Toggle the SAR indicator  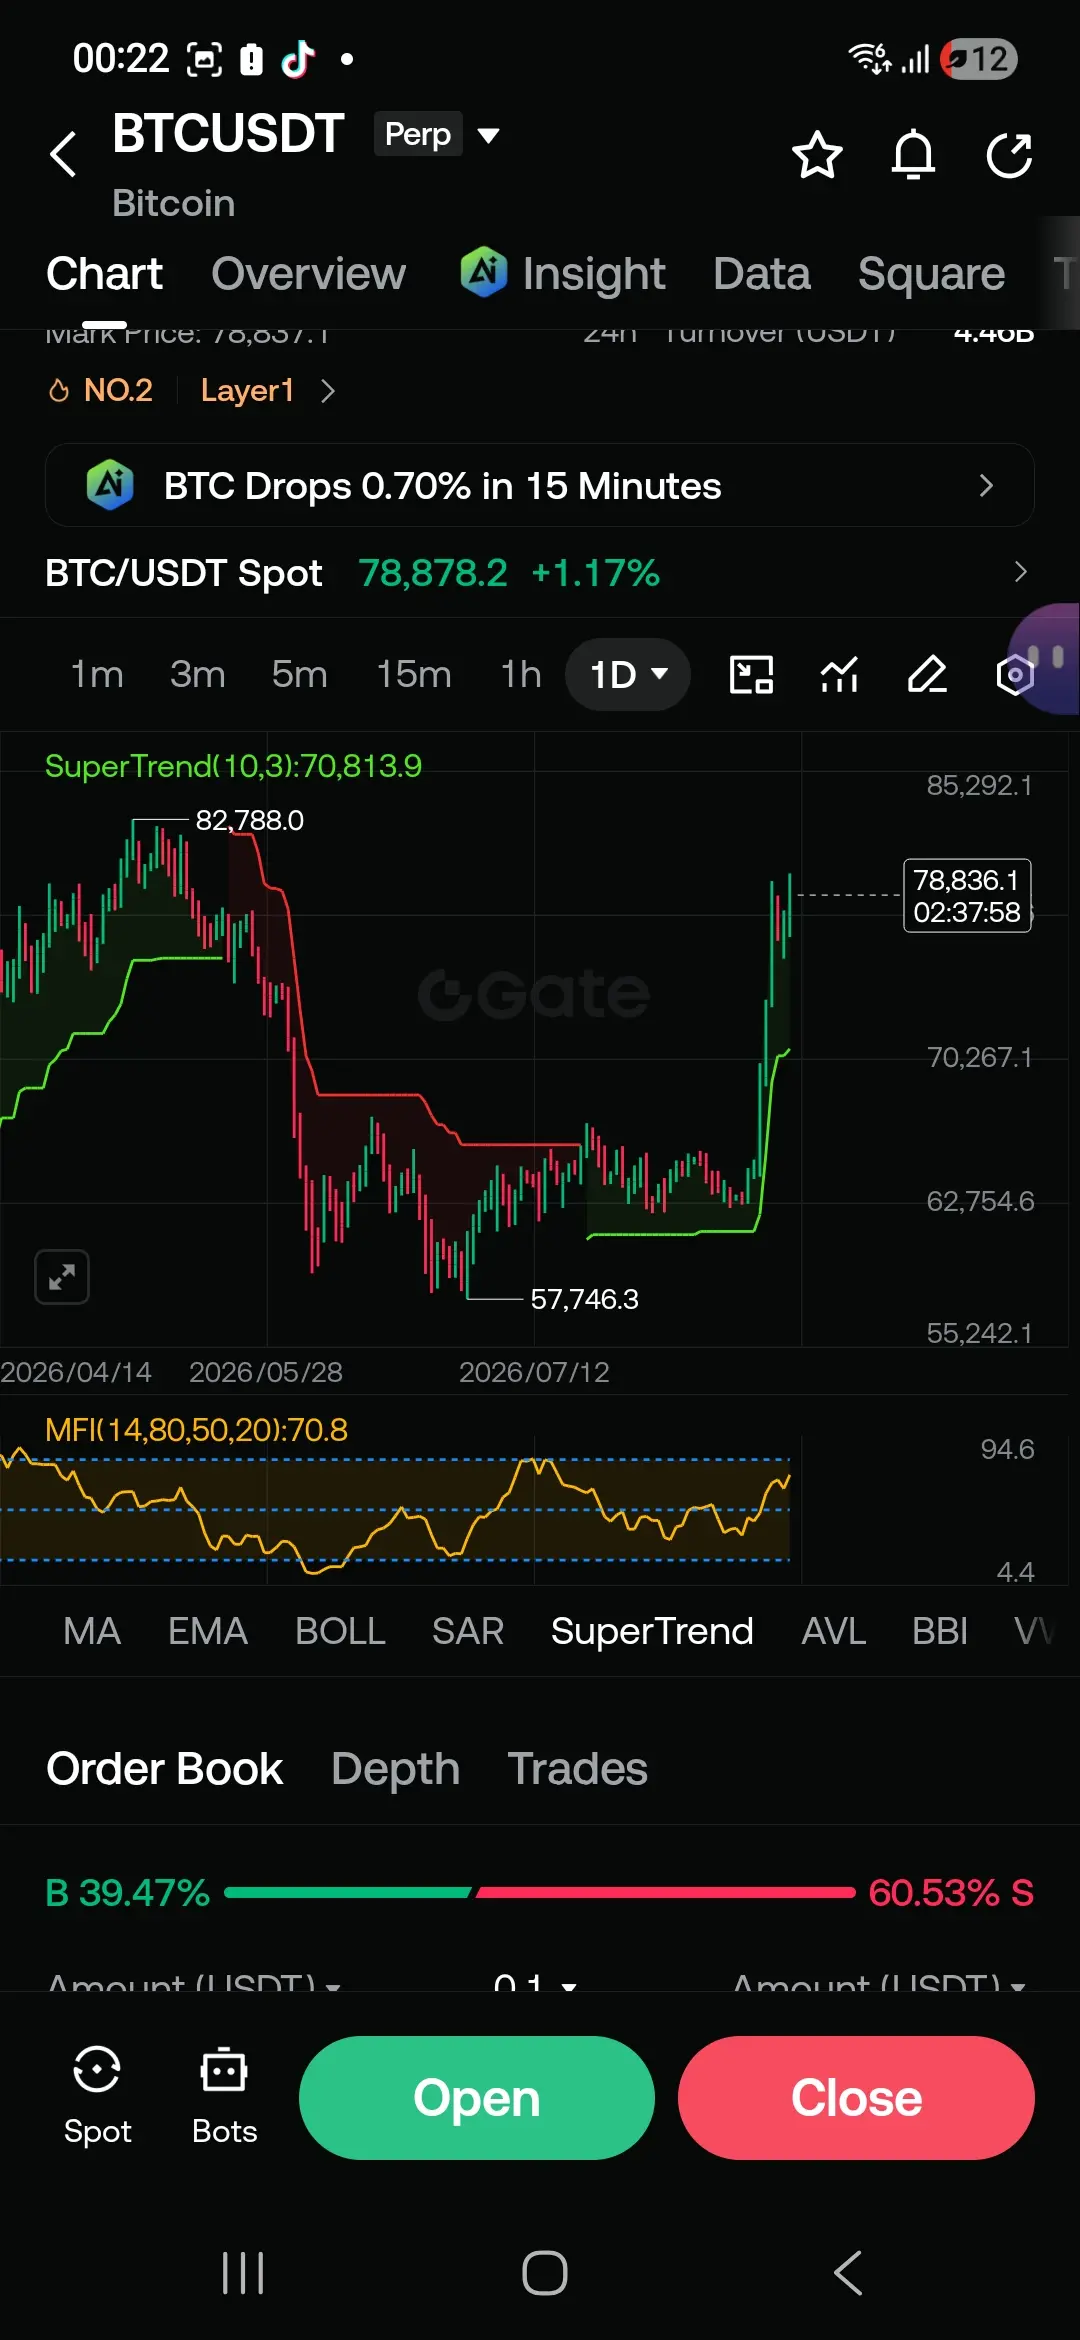468,1631
